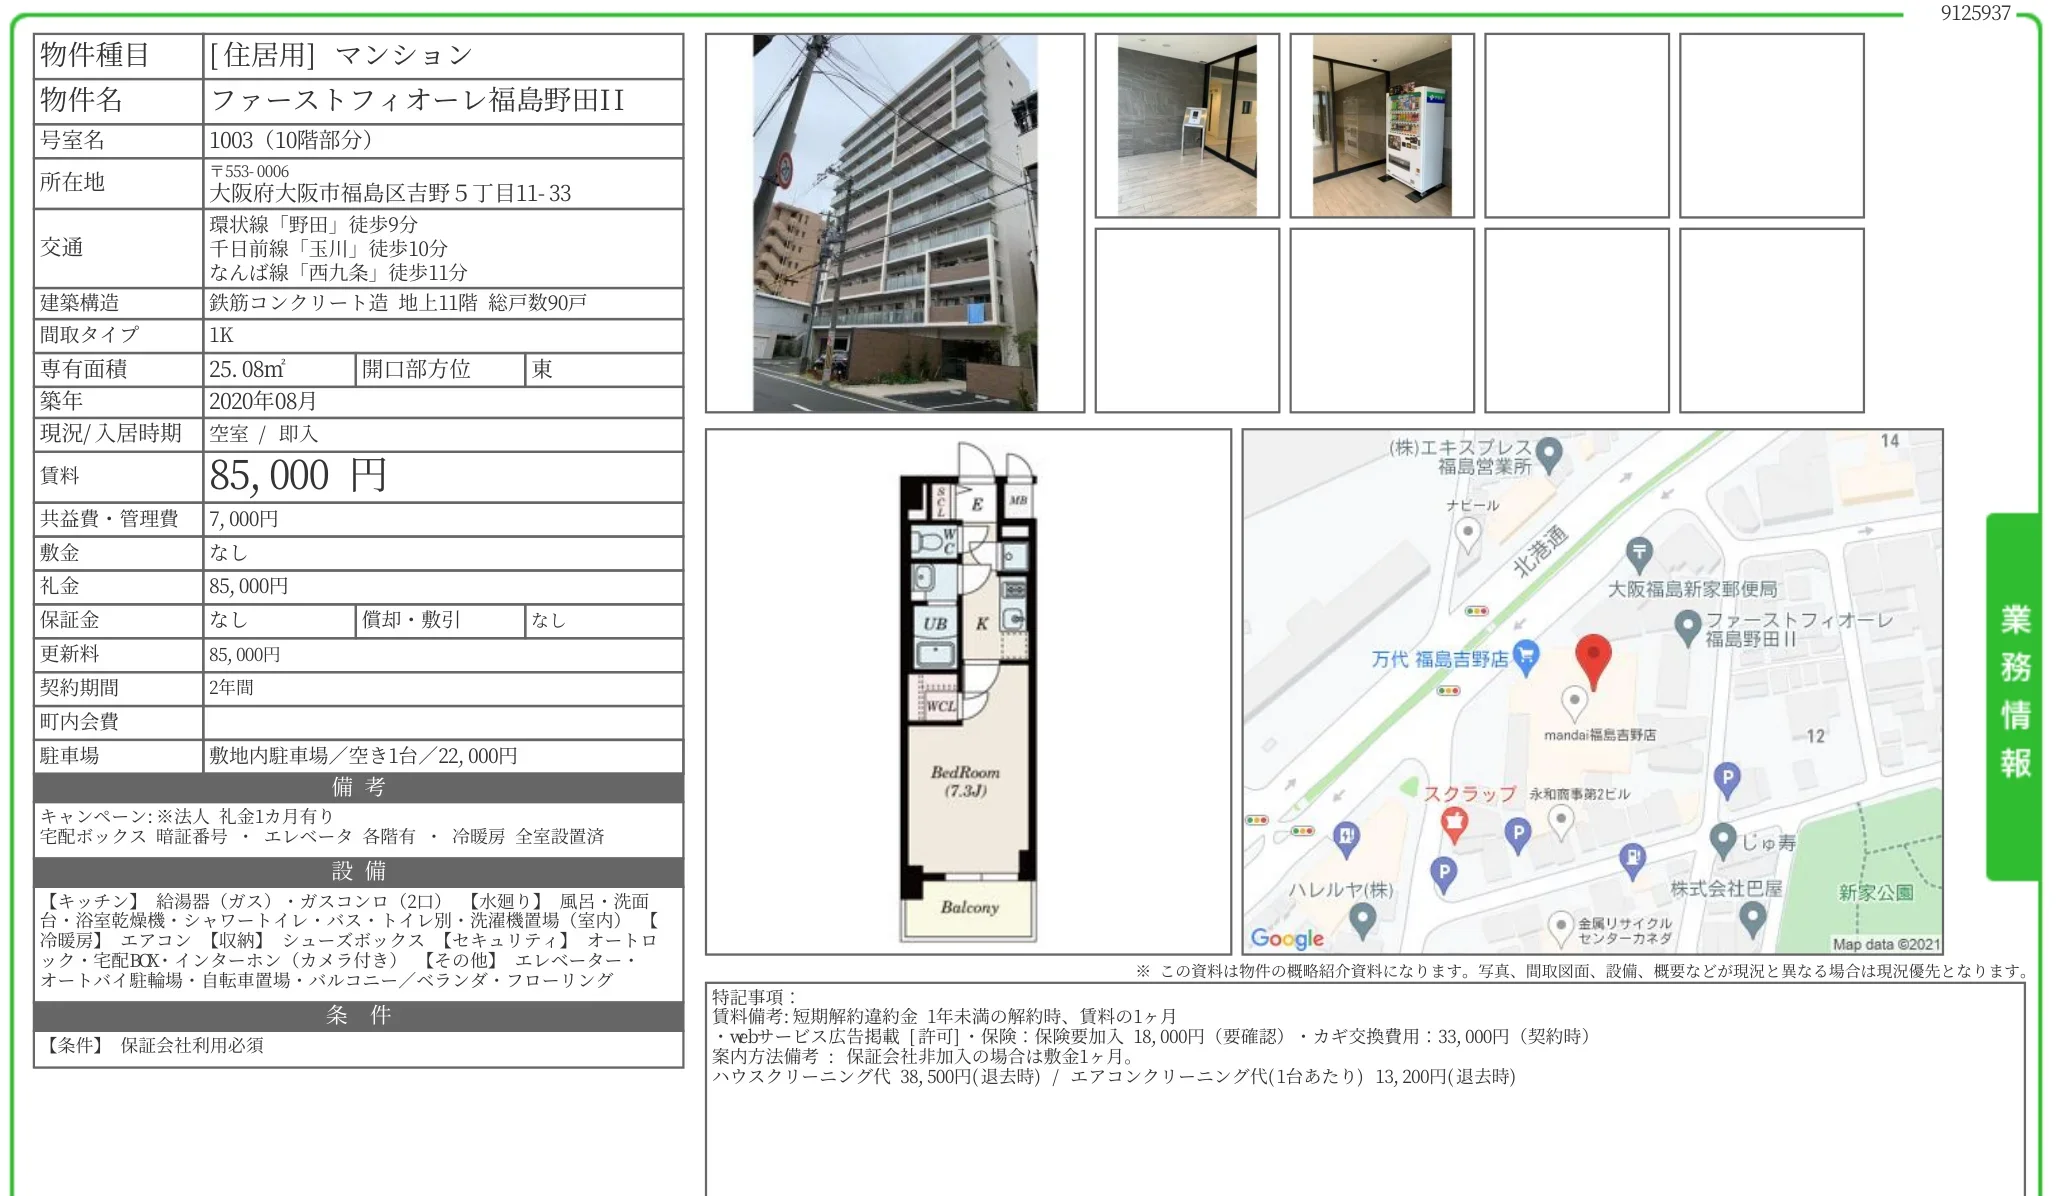Click the red スクラップ shop icon
This screenshot has width=2056, height=1196.
(x=1455, y=824)
